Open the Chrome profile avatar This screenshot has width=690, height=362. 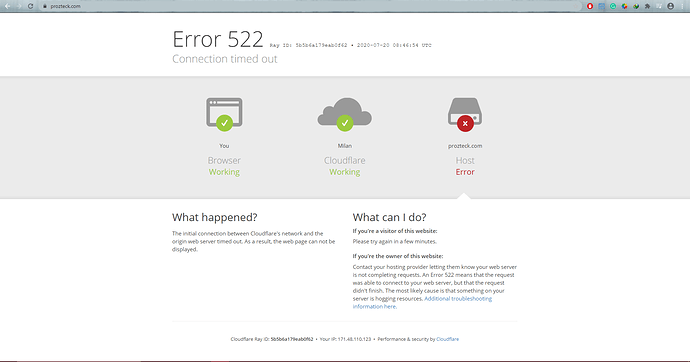(x=671, y=6)
